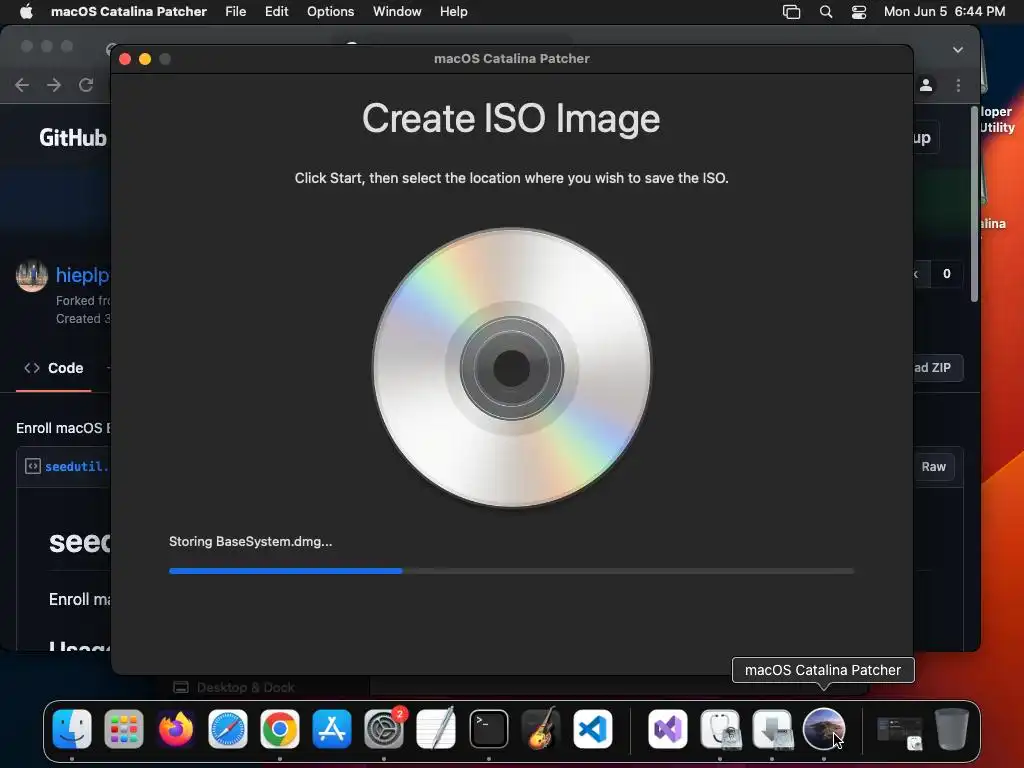Click the Download ZIP button
The image size is (1024, 768).
pyautogui.click(x=938, y=368)
